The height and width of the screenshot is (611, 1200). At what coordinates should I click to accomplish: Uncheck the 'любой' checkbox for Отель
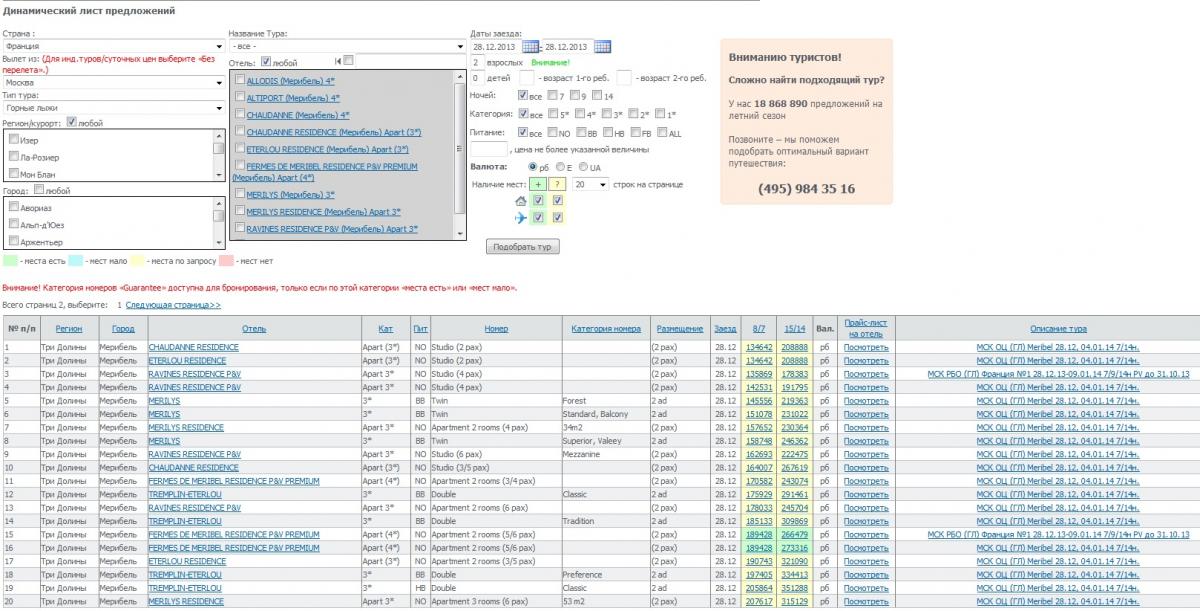(x=266, y=62)
